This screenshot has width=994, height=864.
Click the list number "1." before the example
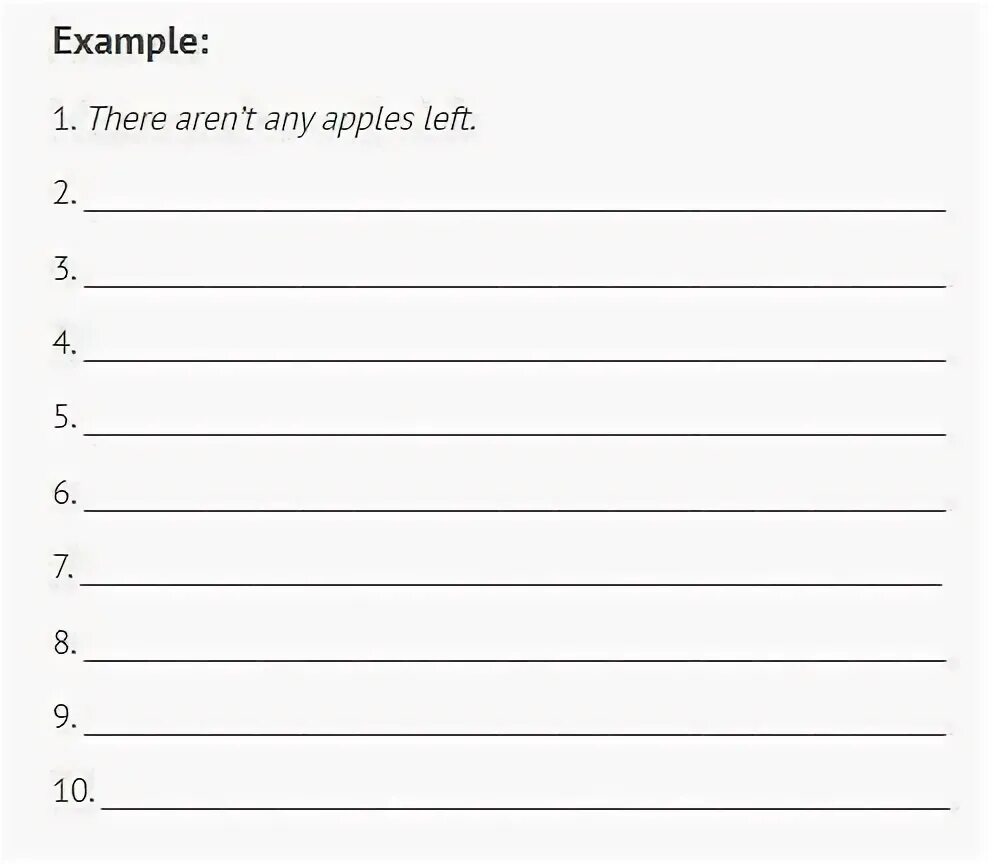65,121
